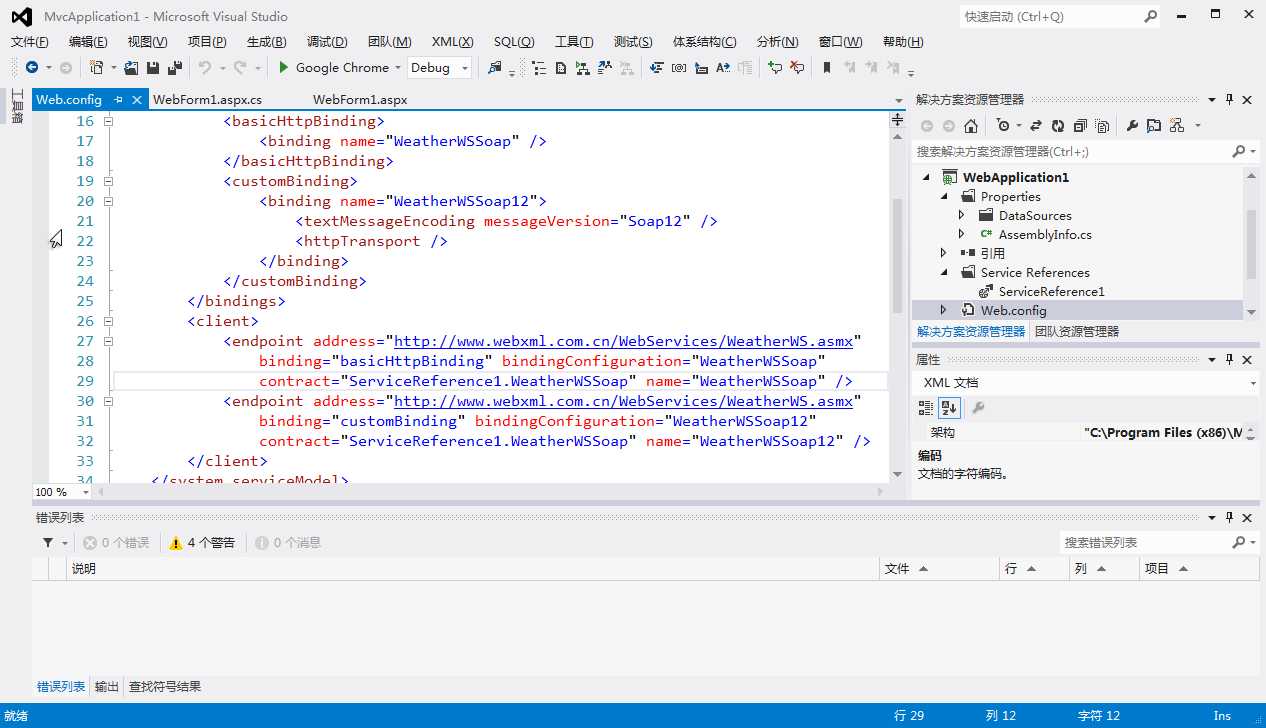Viewport: 1266px width, 728px height.
Task: Open the Google Chrome browser target dropdown
Action: pos(397,67)
